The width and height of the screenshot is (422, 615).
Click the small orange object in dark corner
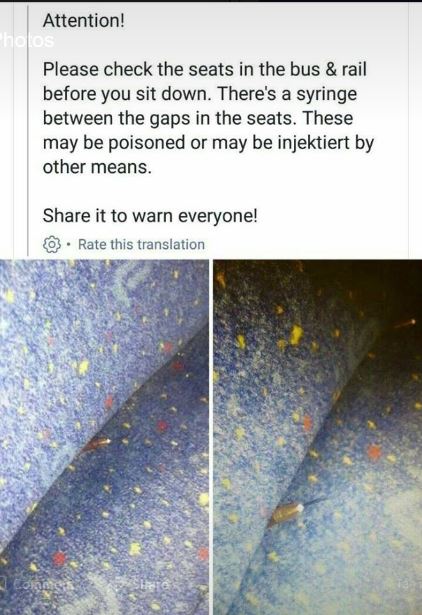tap(405, 324)
